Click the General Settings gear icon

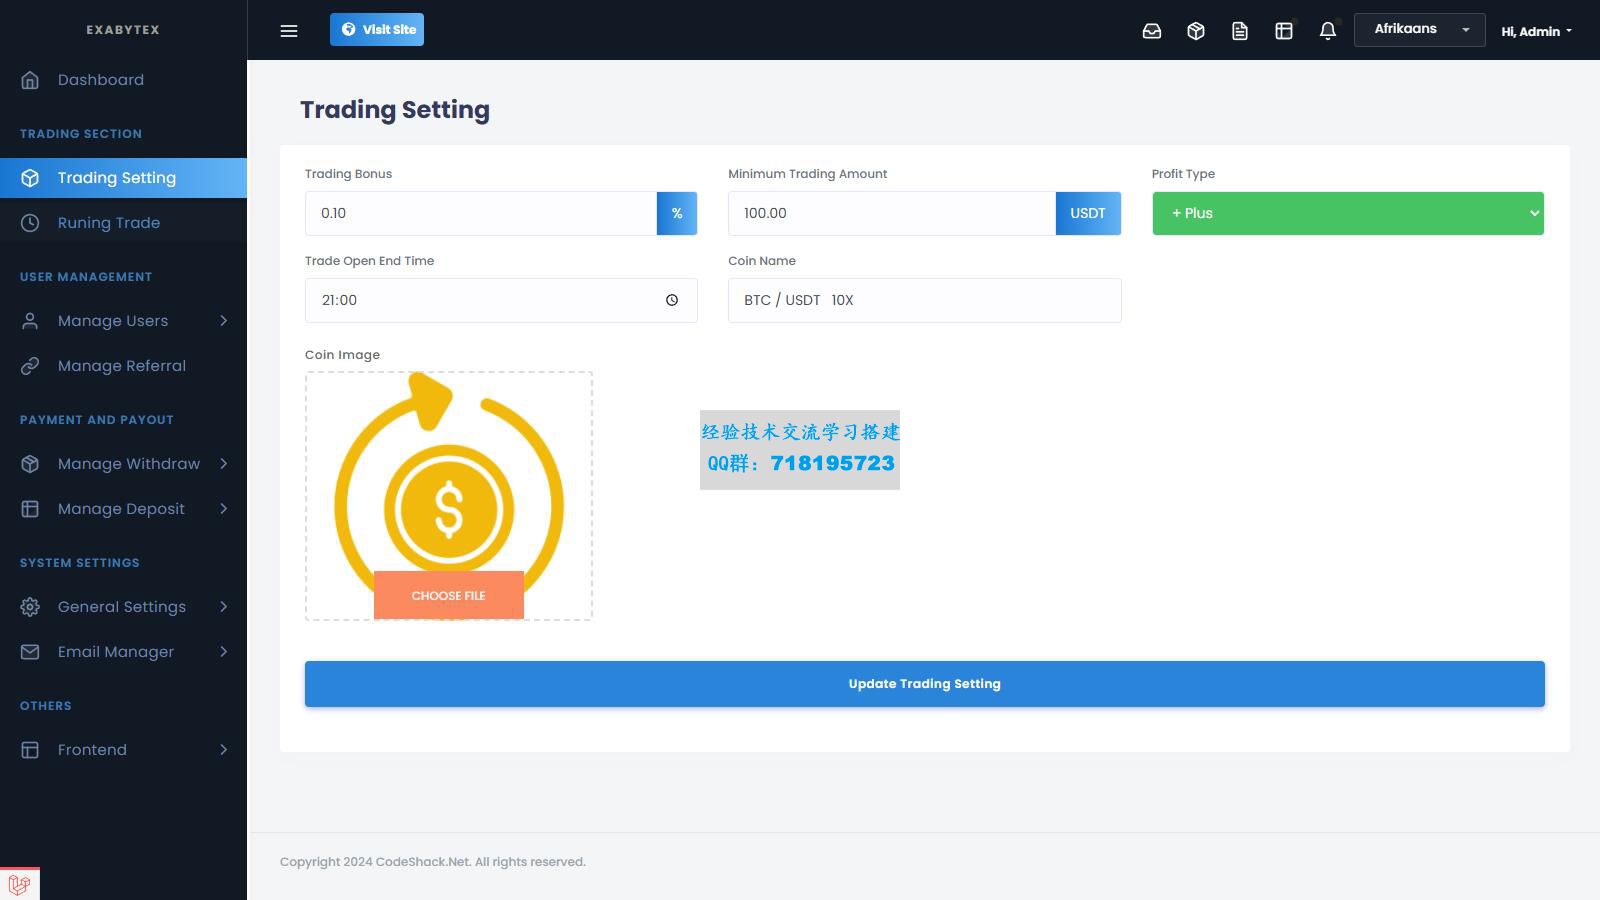click(x=30, y=607)
